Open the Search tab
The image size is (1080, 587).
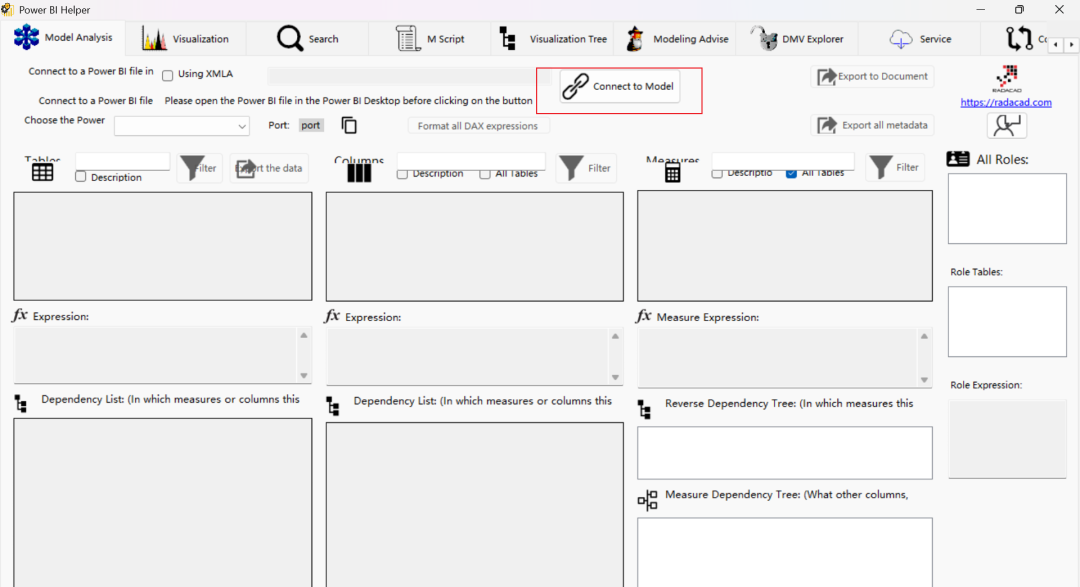307,39
